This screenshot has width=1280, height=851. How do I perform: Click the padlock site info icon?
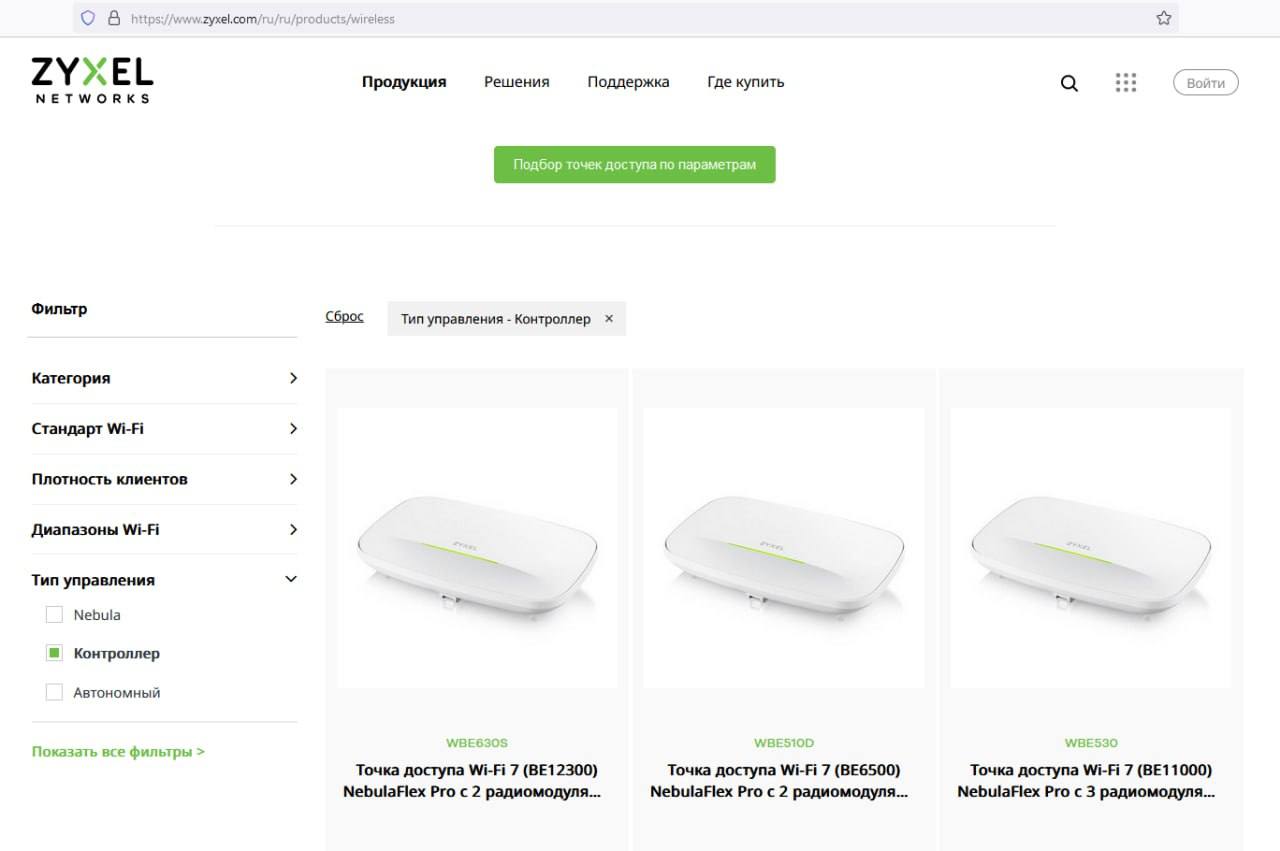pyautogui.click(x=114, y=18)
